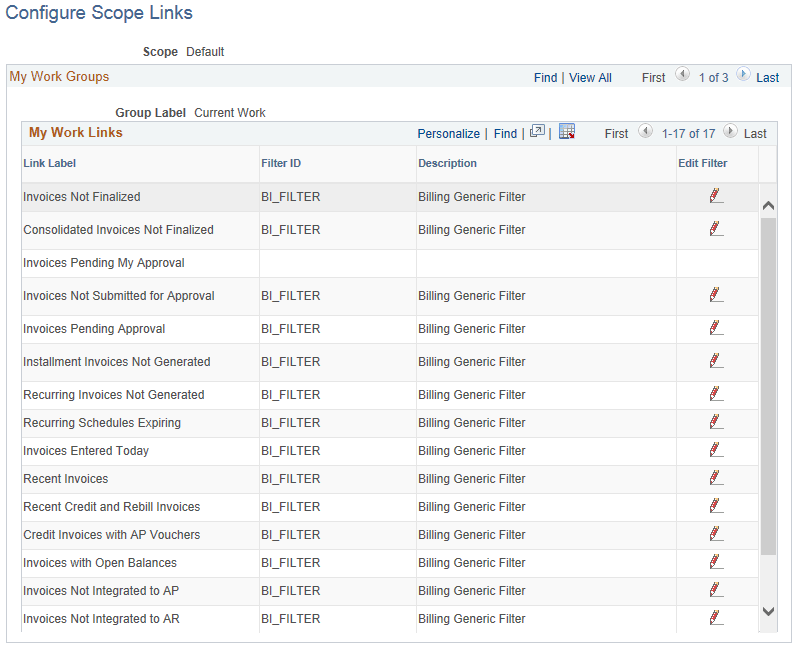Click Find in the My Work Groups bar
The image size is (806, 651).
coord(545,77)
